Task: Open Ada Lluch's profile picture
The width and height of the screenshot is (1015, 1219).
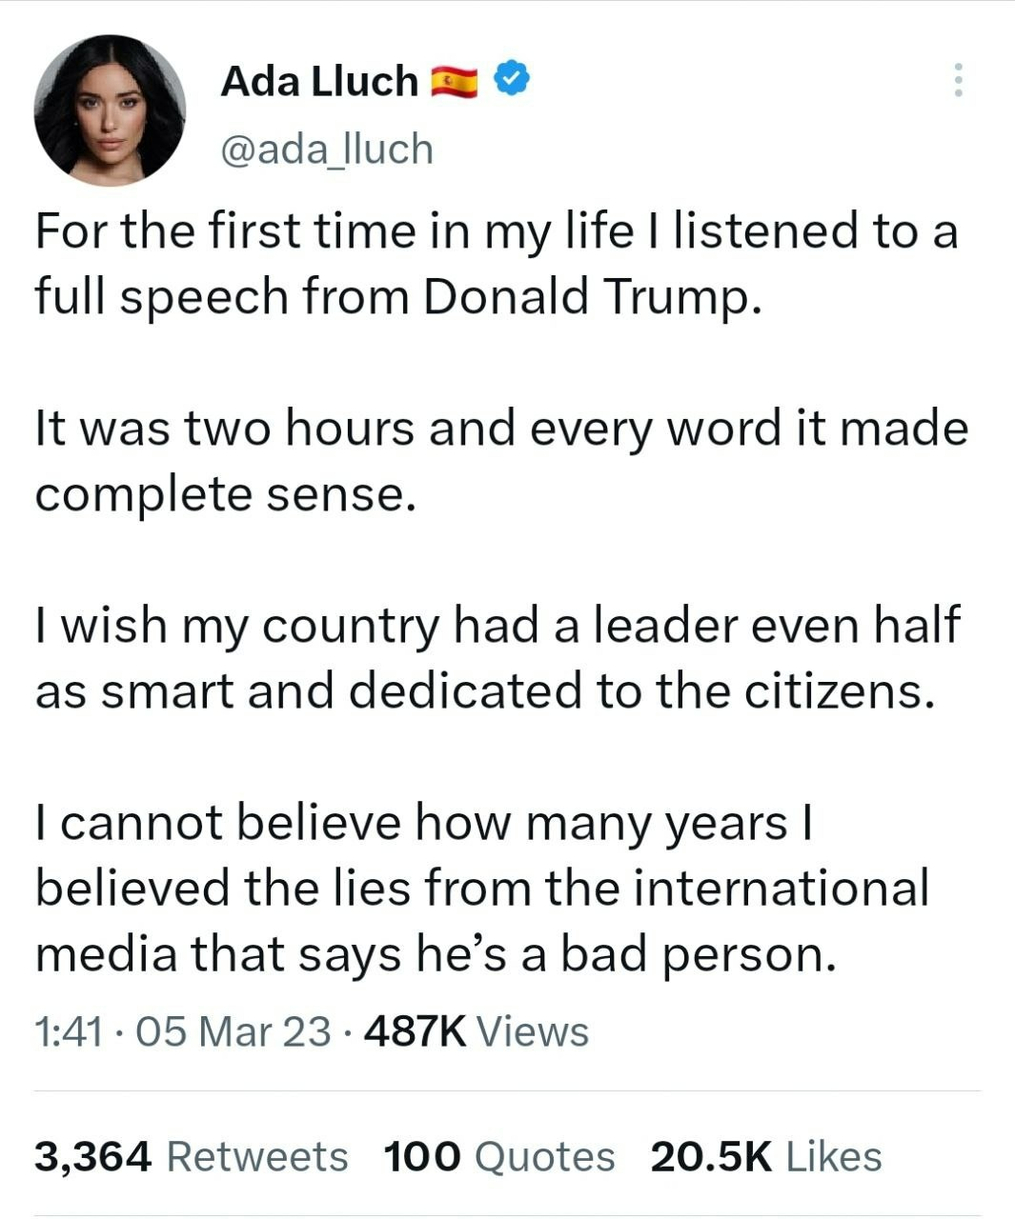Action: tap(109, 110)
